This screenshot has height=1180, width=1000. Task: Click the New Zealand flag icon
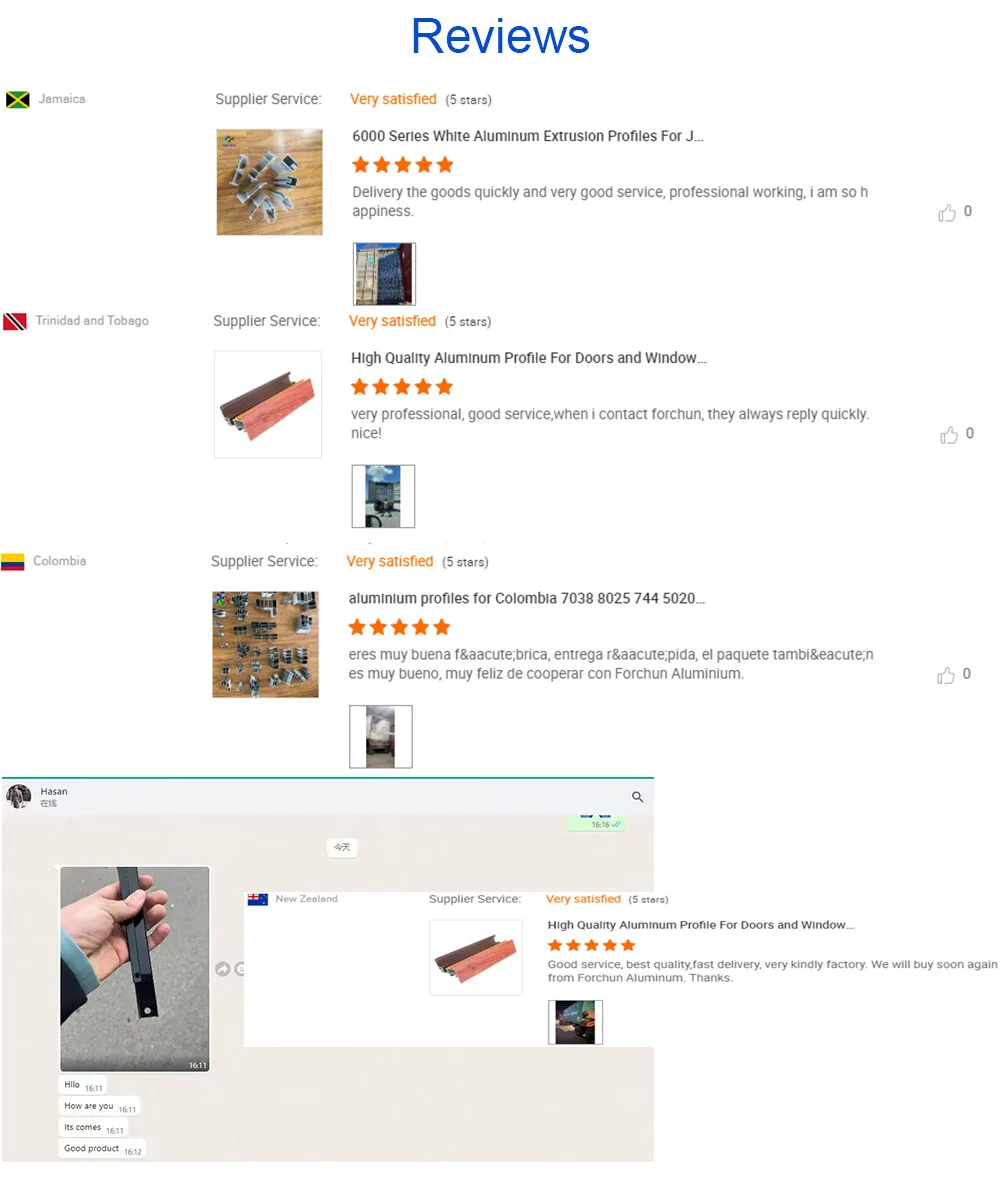(257, 899)
